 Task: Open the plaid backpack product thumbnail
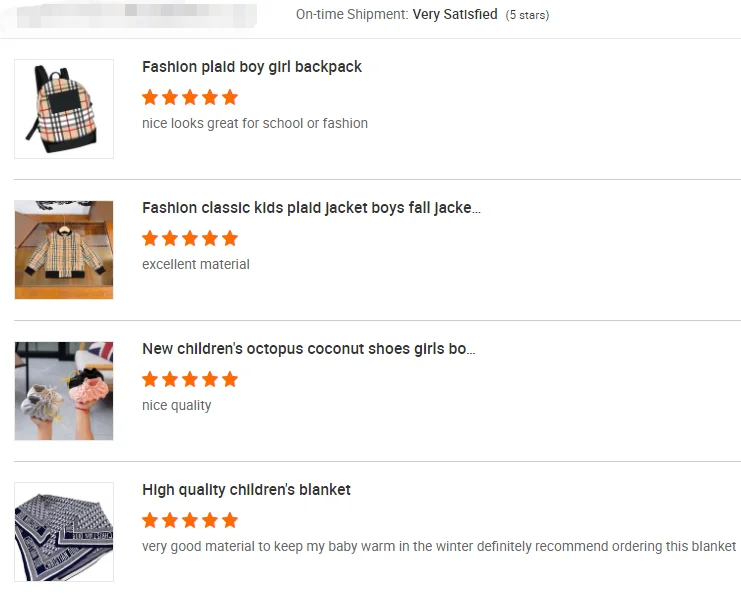pos(64,108)
